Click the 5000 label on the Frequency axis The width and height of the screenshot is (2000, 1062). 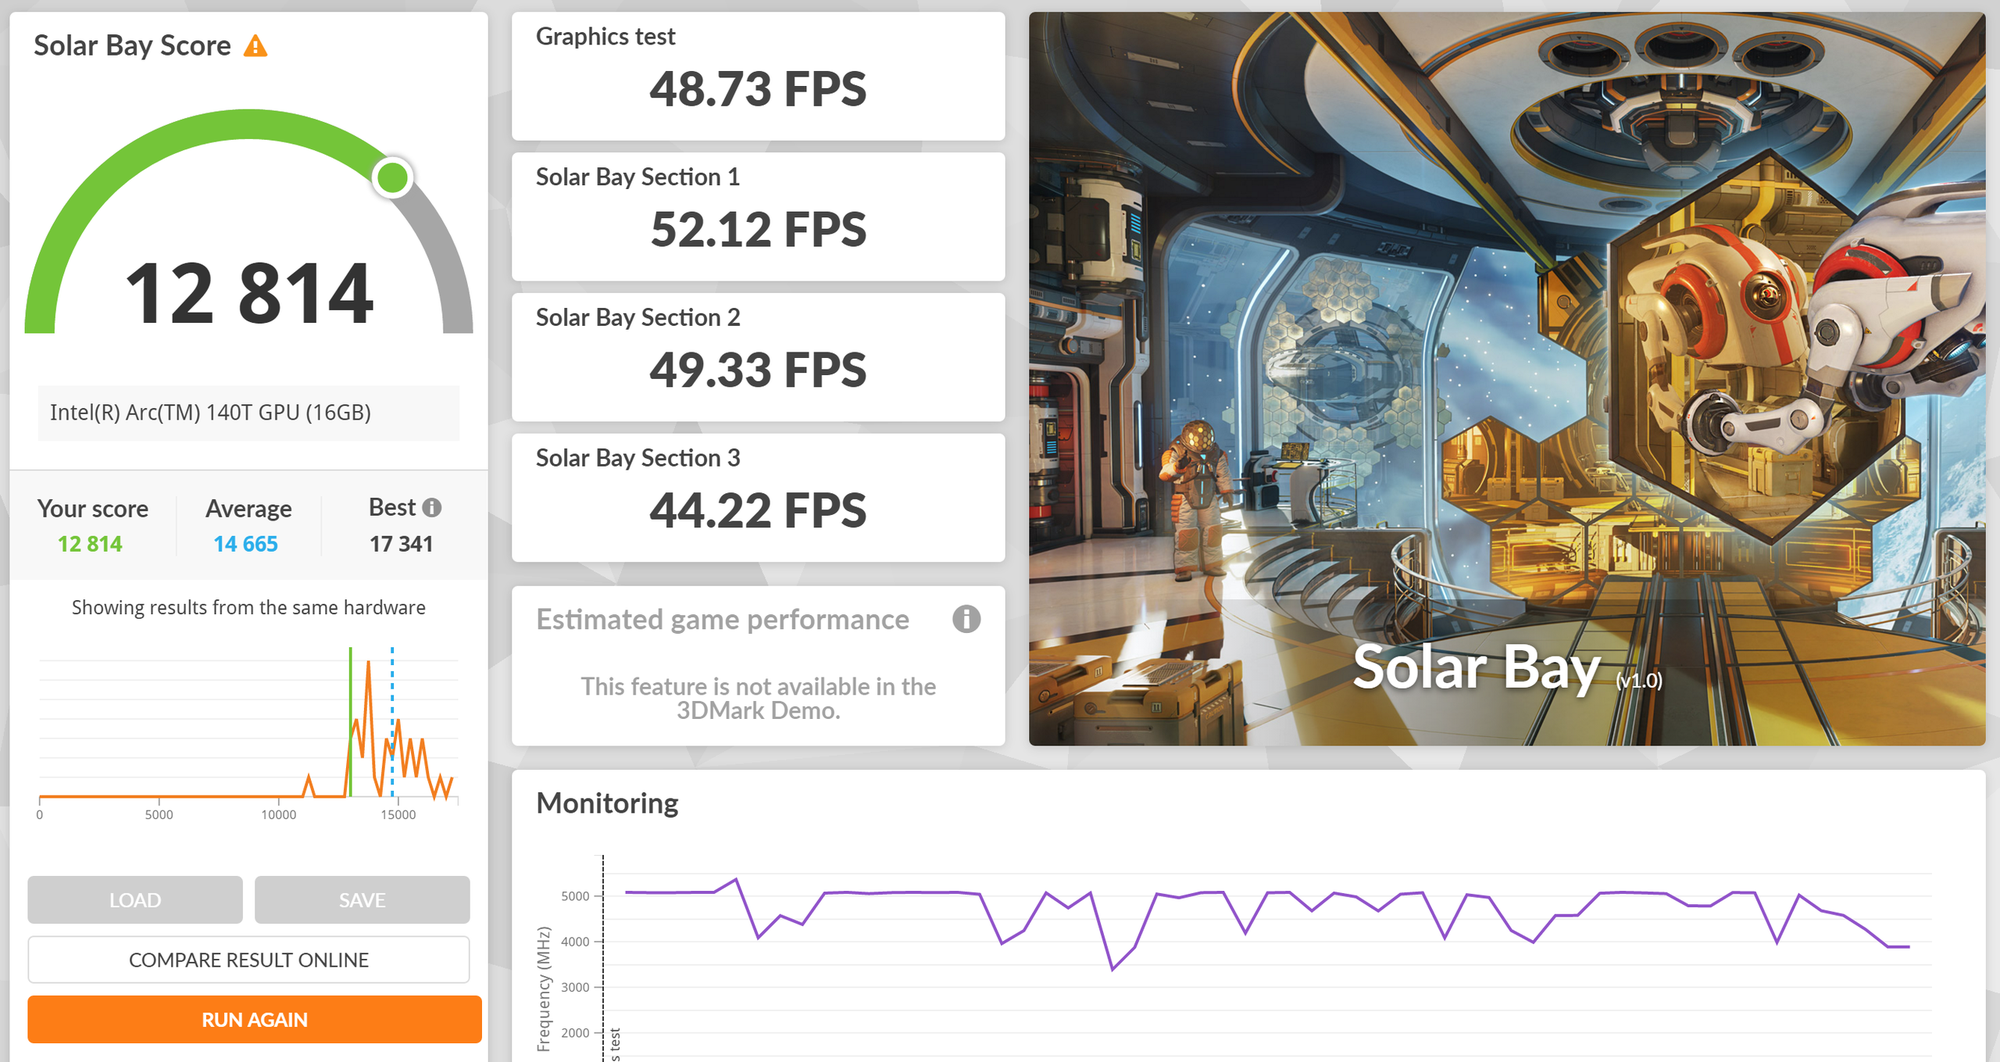click(575, 896)
